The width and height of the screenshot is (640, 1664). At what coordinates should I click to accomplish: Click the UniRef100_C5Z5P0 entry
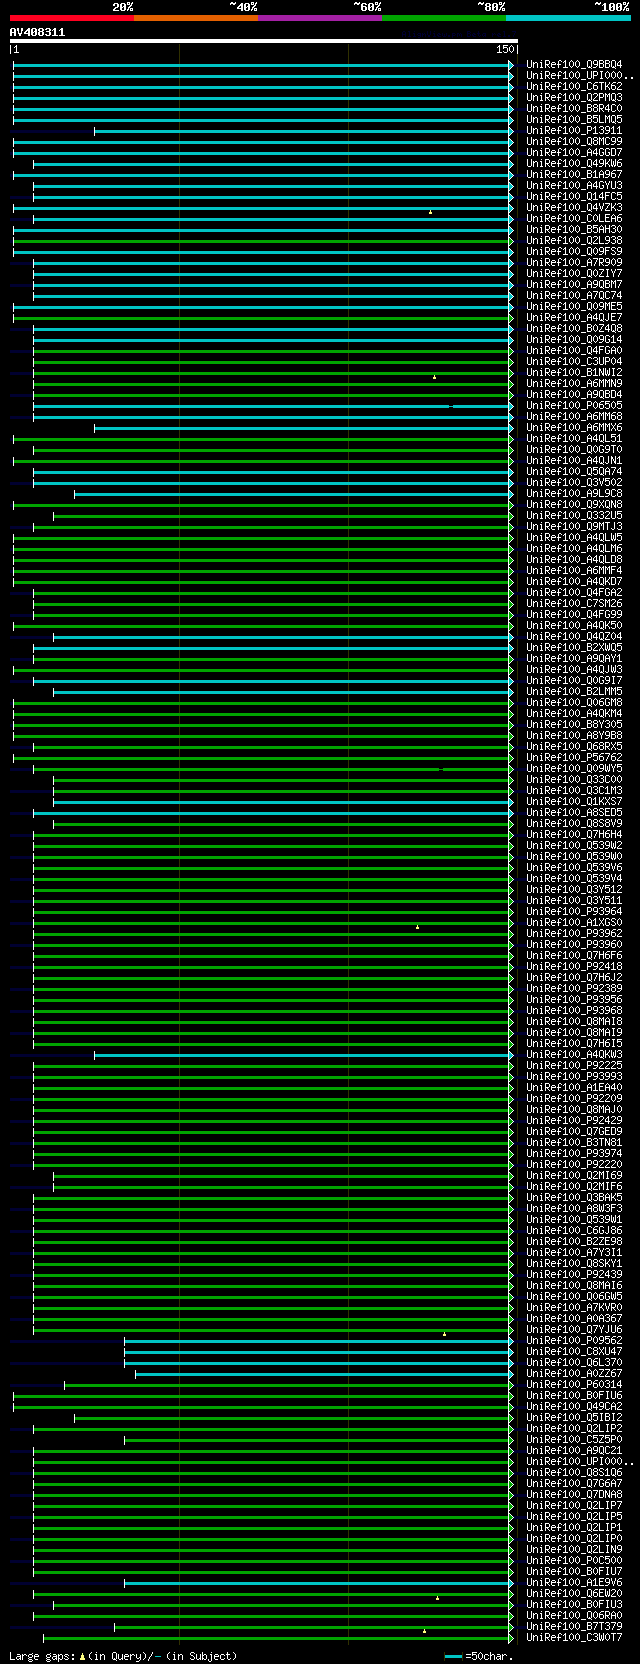574,1440
